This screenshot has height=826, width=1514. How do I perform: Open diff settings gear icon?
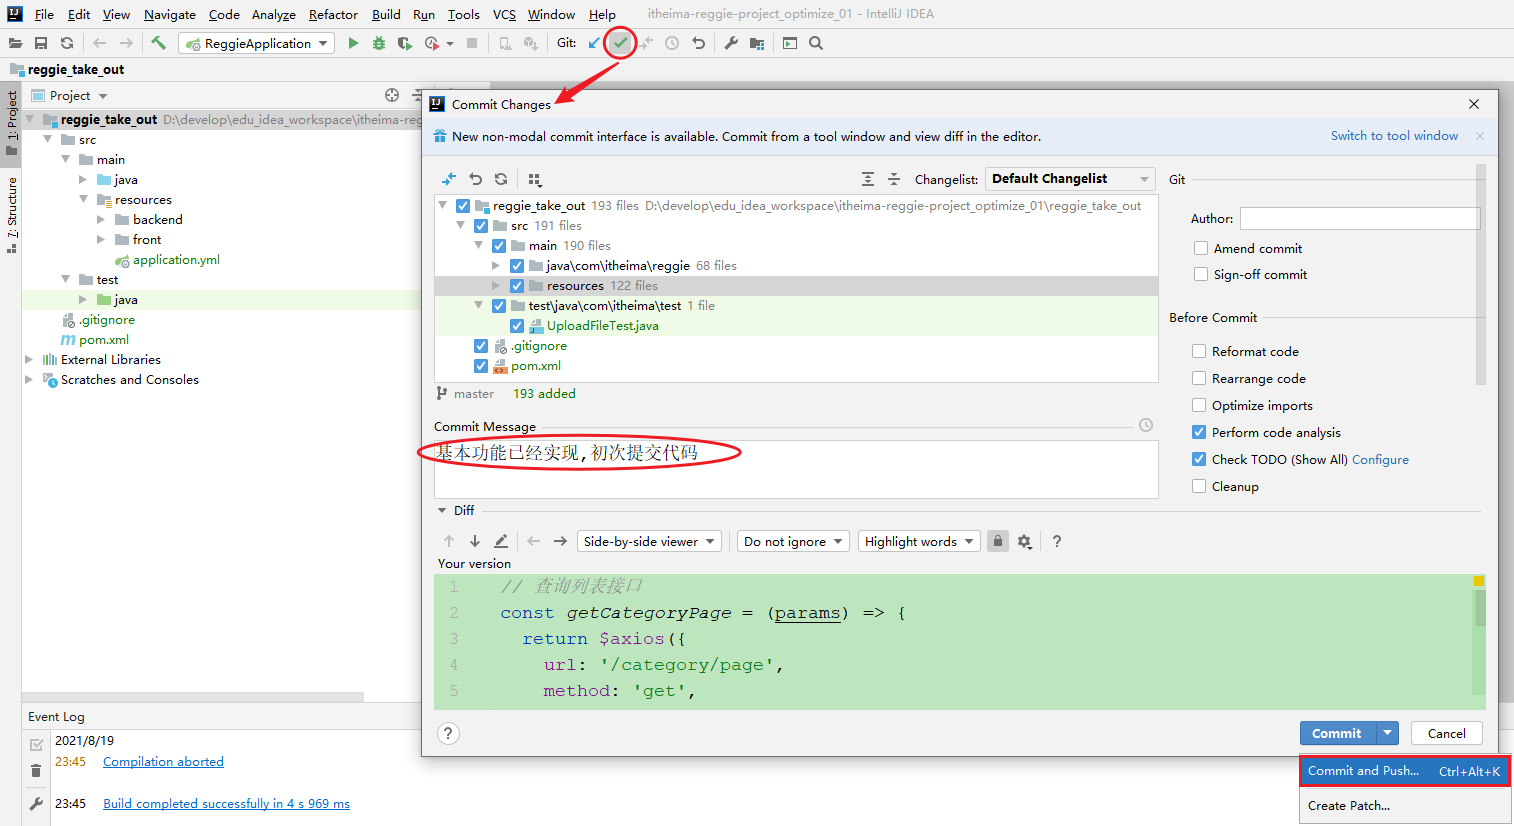(x=1024, y=541)
